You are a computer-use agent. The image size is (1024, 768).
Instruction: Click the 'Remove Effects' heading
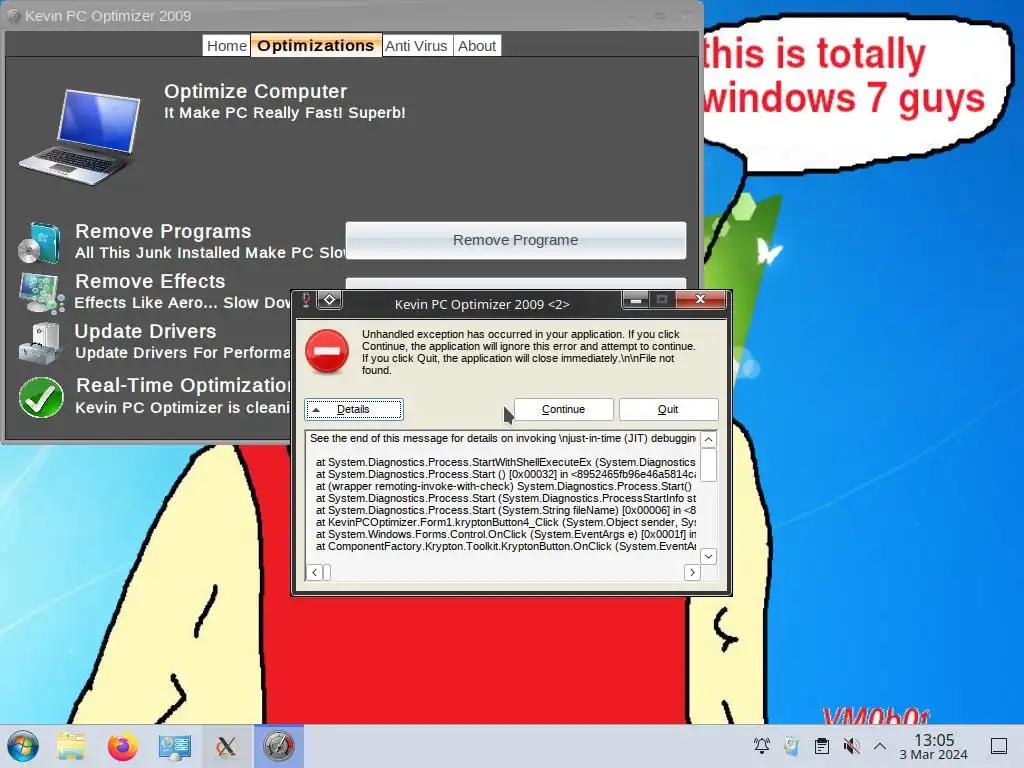pos(150,281)
